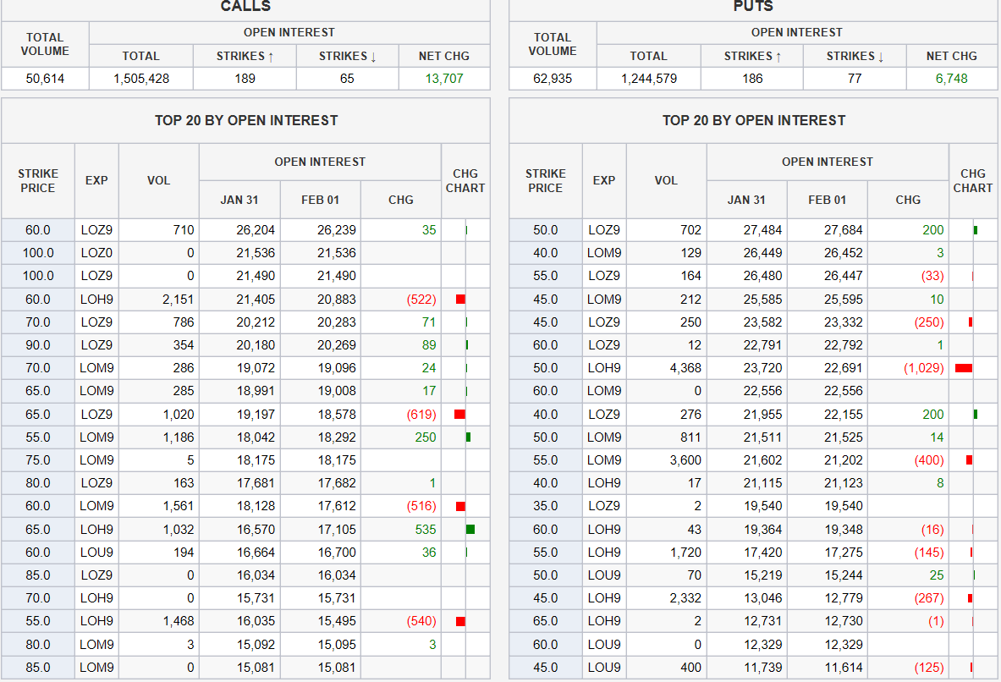
Task: Click the red bar beside calls change (619)
Action: click(460, 414)
